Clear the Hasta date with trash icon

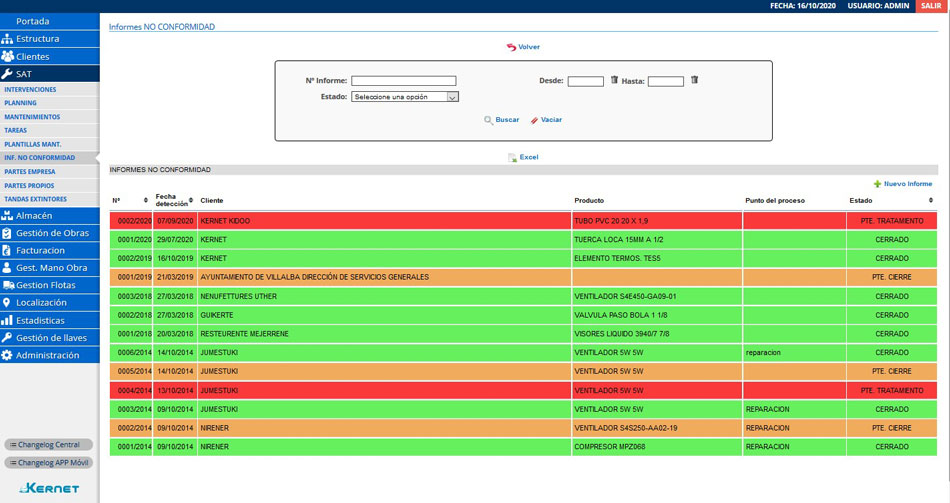pyautogui.click(x=694, y=80)
